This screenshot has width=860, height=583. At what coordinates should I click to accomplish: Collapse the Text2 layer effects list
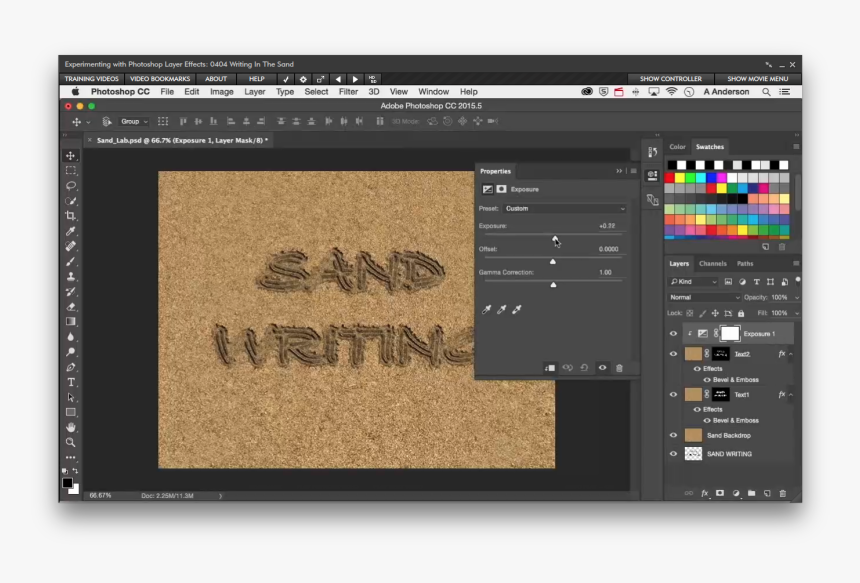[790, 354]
